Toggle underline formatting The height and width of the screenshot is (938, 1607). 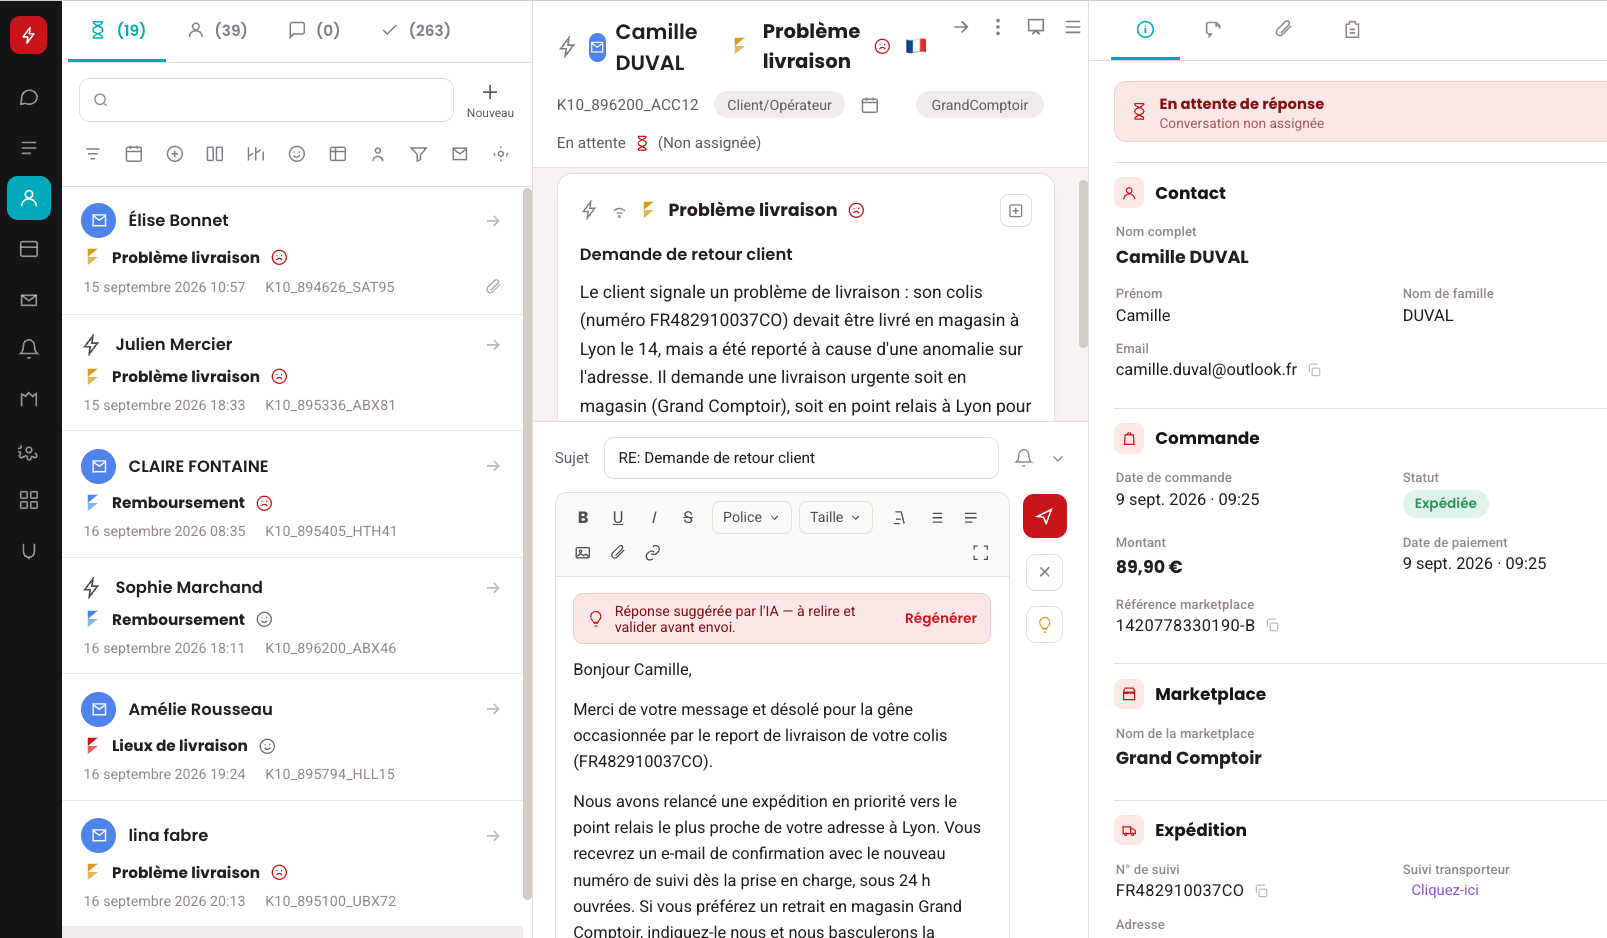pos(618,517)
